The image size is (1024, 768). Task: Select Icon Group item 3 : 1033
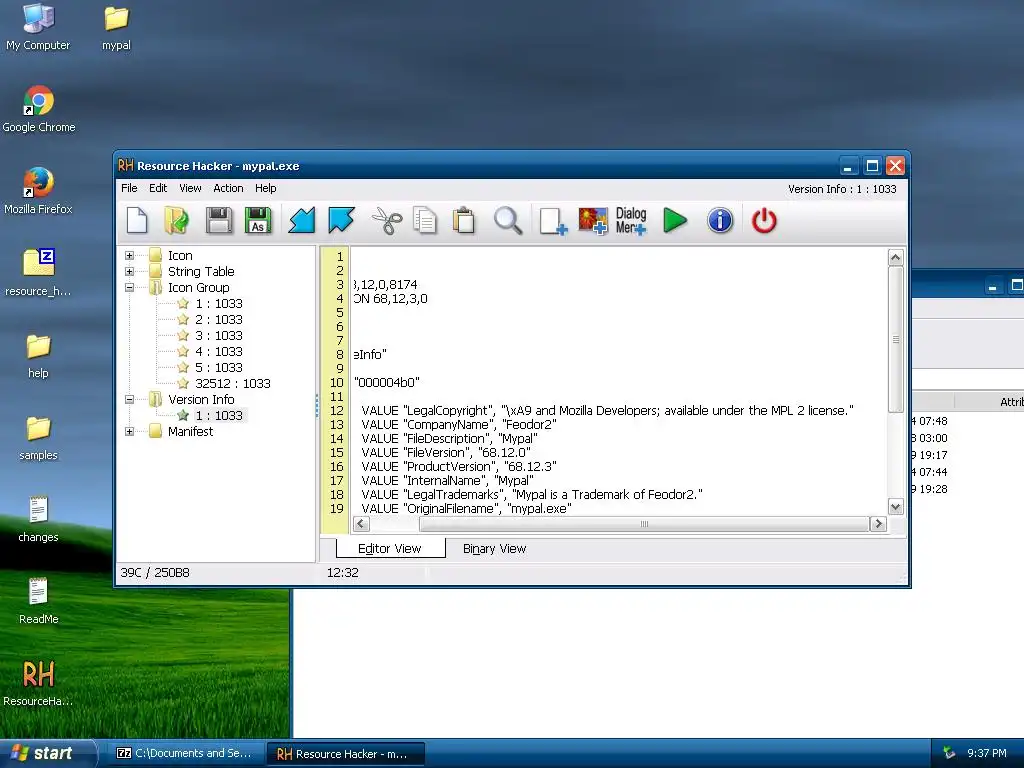[x=219, y=336]
